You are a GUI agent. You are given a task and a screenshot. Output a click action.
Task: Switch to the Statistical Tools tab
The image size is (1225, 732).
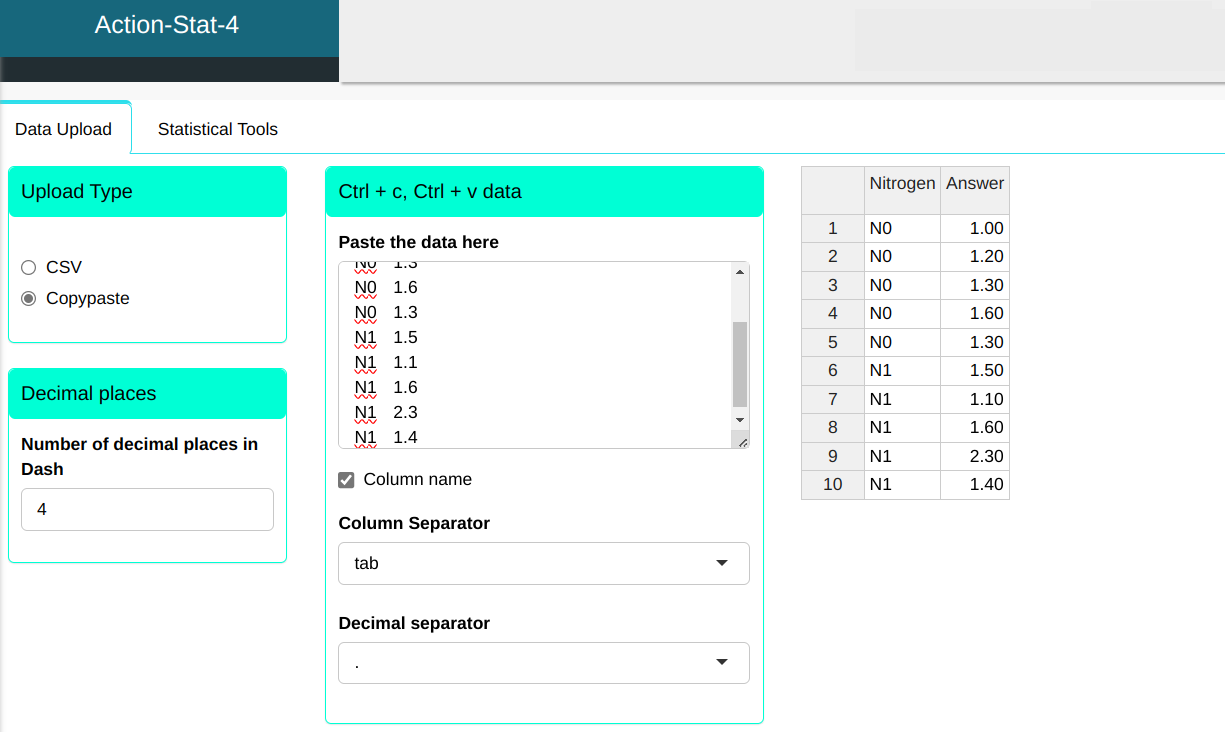click(217, 129)
